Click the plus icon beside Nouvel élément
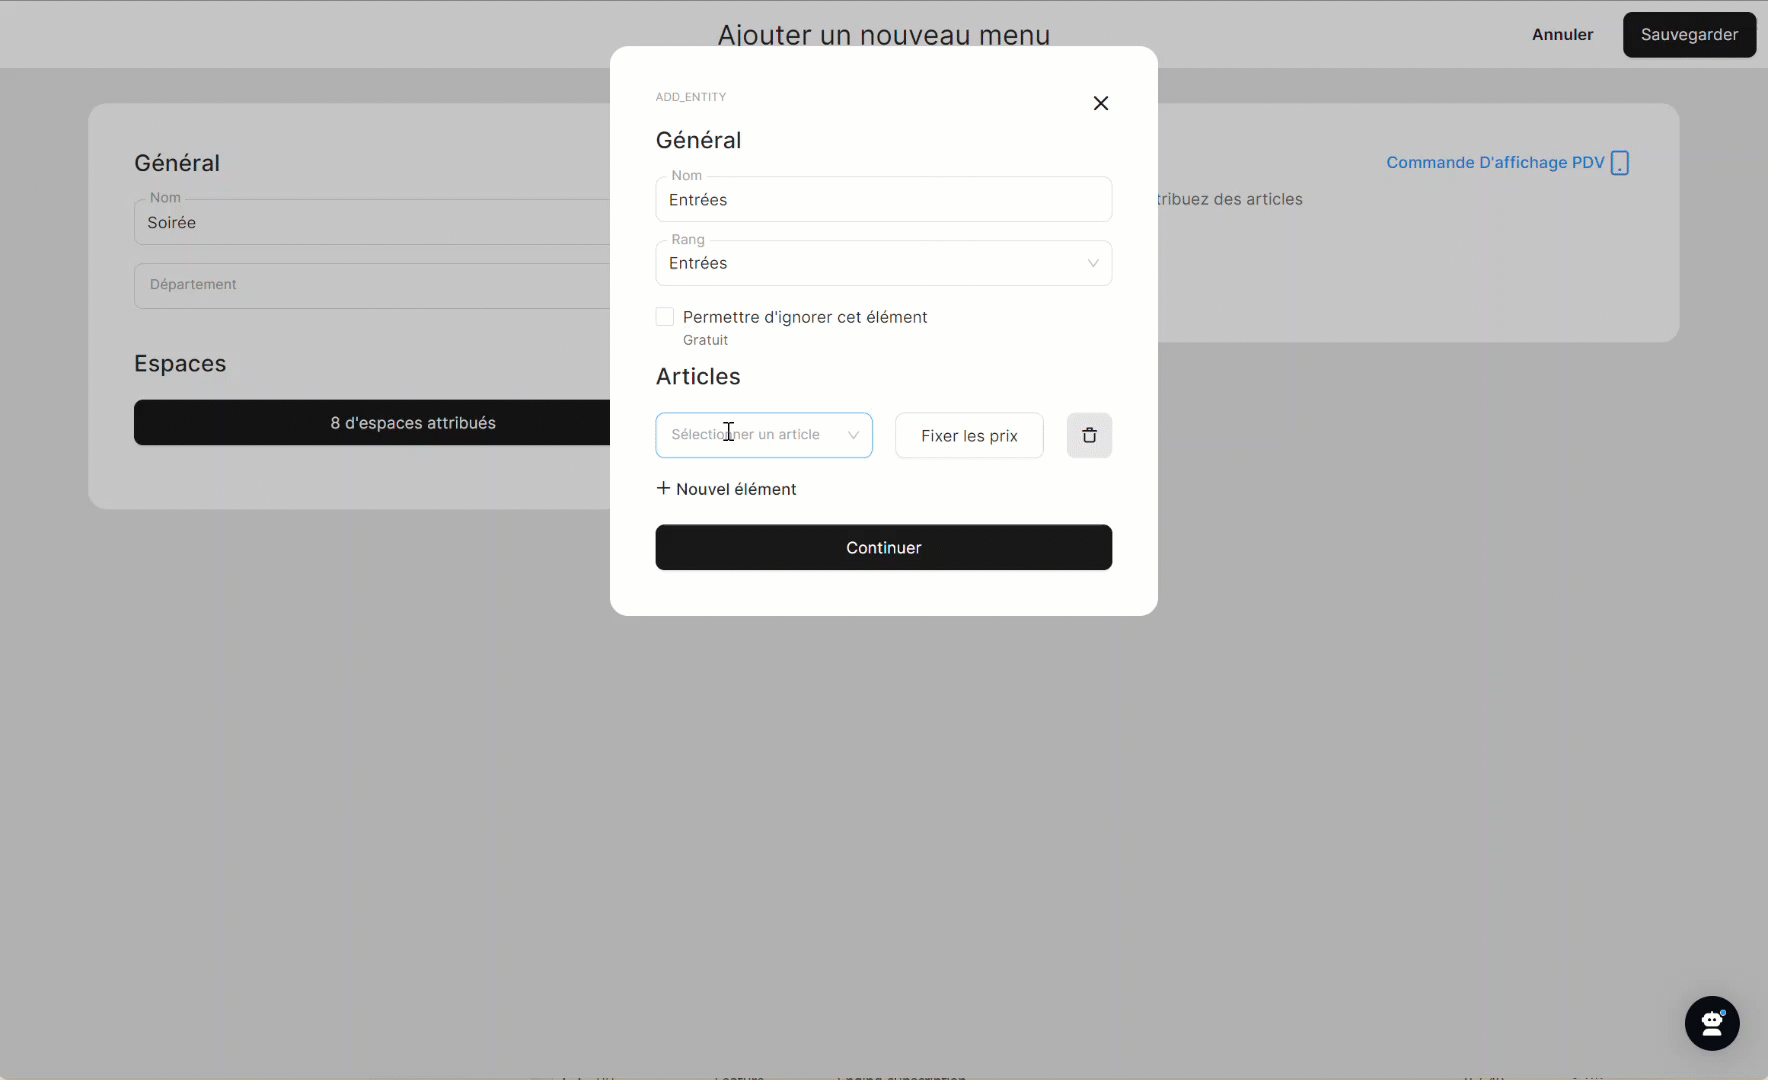1768x1080 pixels. click(x=663, y=488)
